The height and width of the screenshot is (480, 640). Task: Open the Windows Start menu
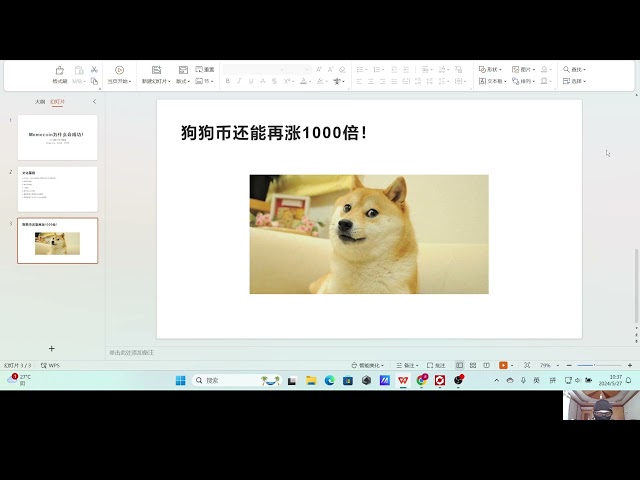click(180, 380)
